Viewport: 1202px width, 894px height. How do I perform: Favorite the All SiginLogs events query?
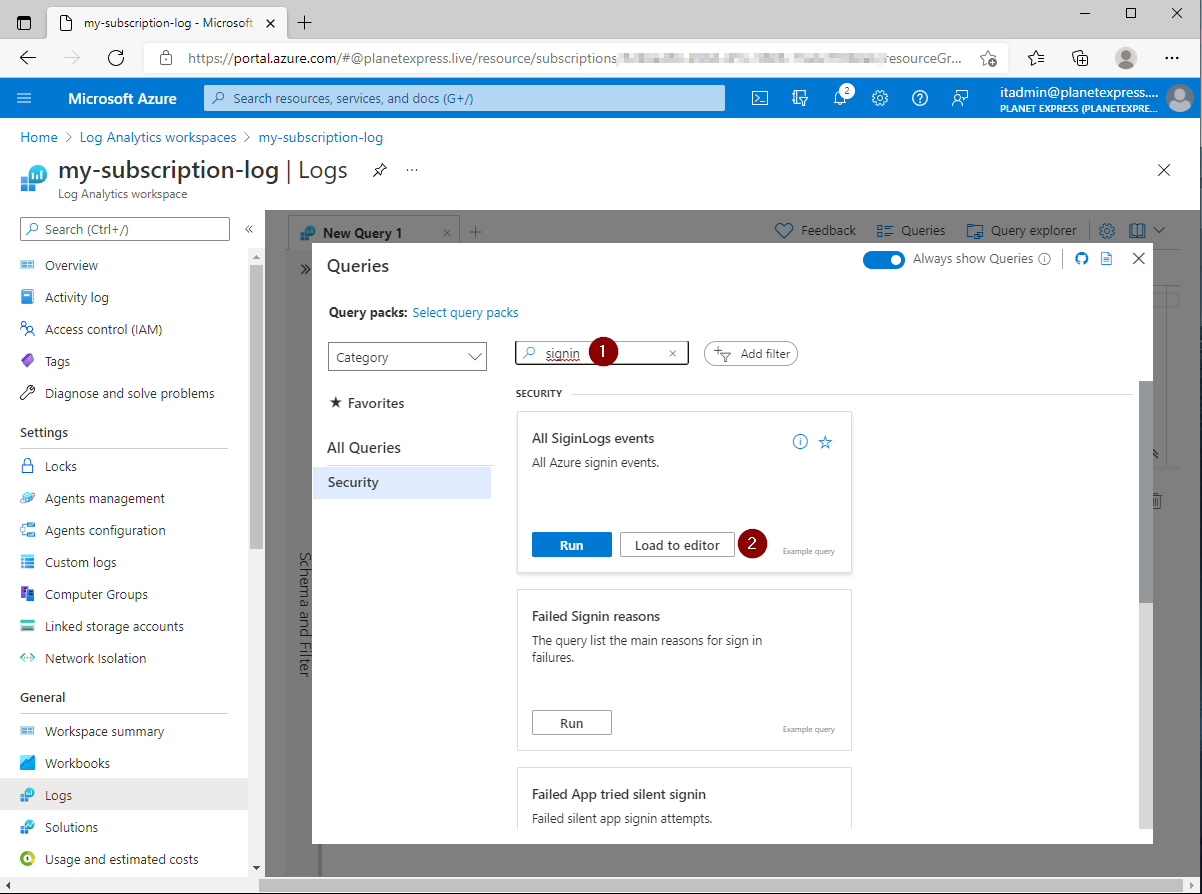coord(825,442)
